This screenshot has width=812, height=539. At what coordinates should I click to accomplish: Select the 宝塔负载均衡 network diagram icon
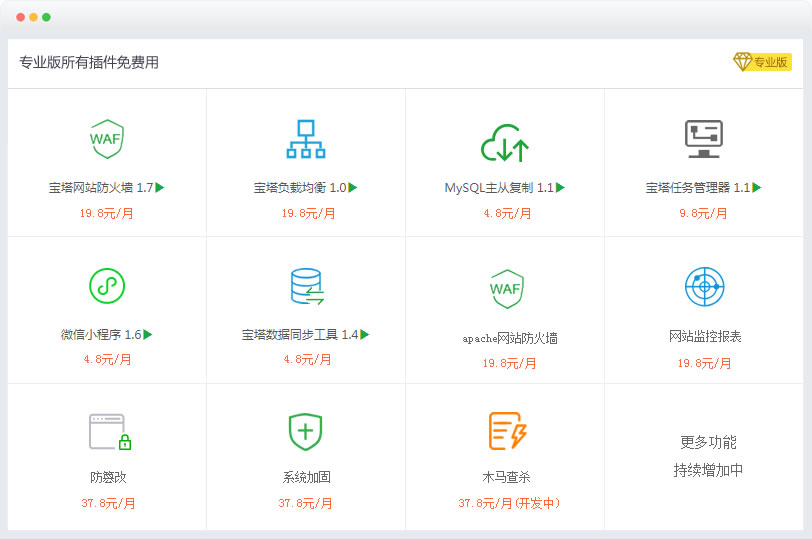pos(305,139)
